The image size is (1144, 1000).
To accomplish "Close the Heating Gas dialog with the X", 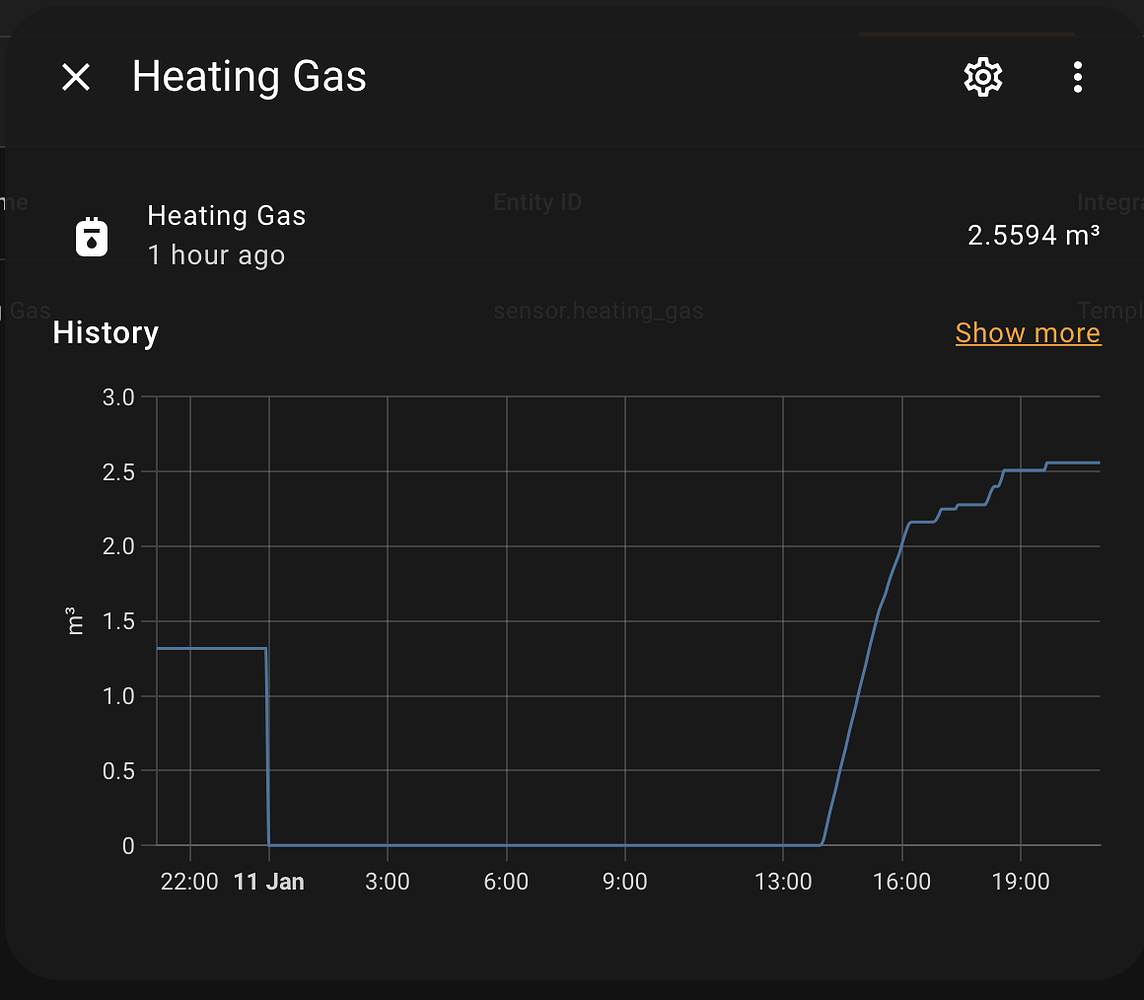I will pyautogui.click(x=75, y=77).
